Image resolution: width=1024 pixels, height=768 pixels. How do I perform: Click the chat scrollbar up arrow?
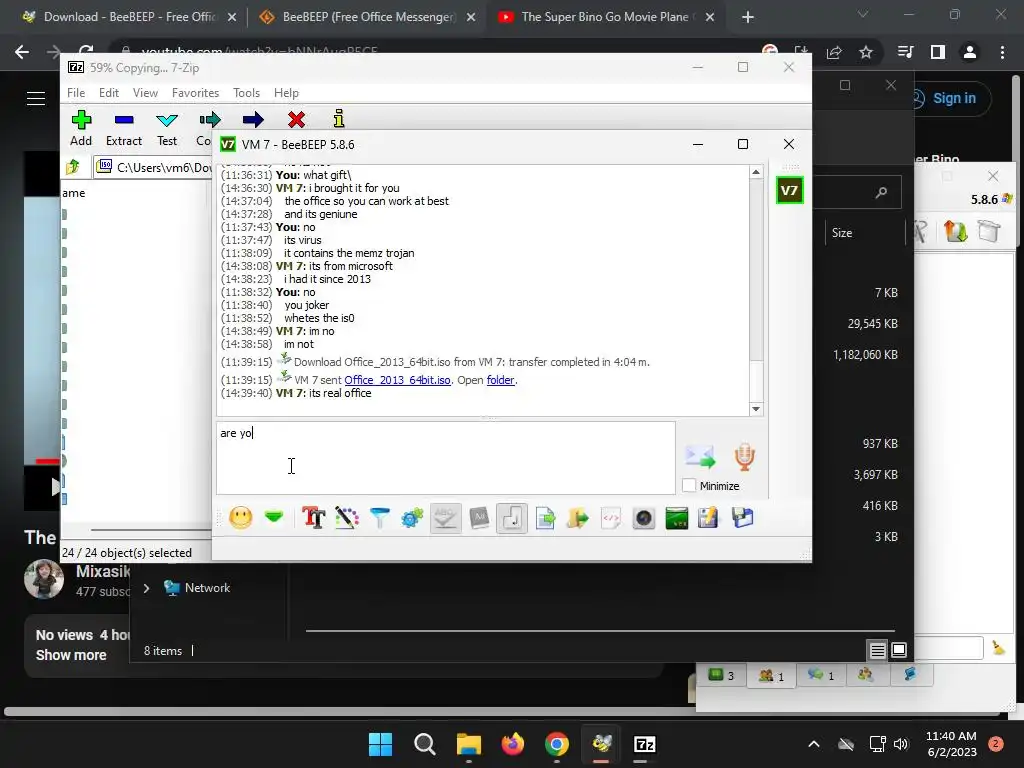point(756,172)
